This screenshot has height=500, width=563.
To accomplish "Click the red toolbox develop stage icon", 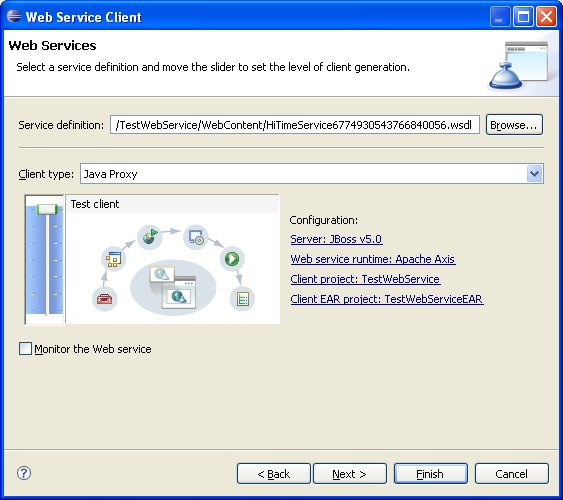I will [104, 298].
